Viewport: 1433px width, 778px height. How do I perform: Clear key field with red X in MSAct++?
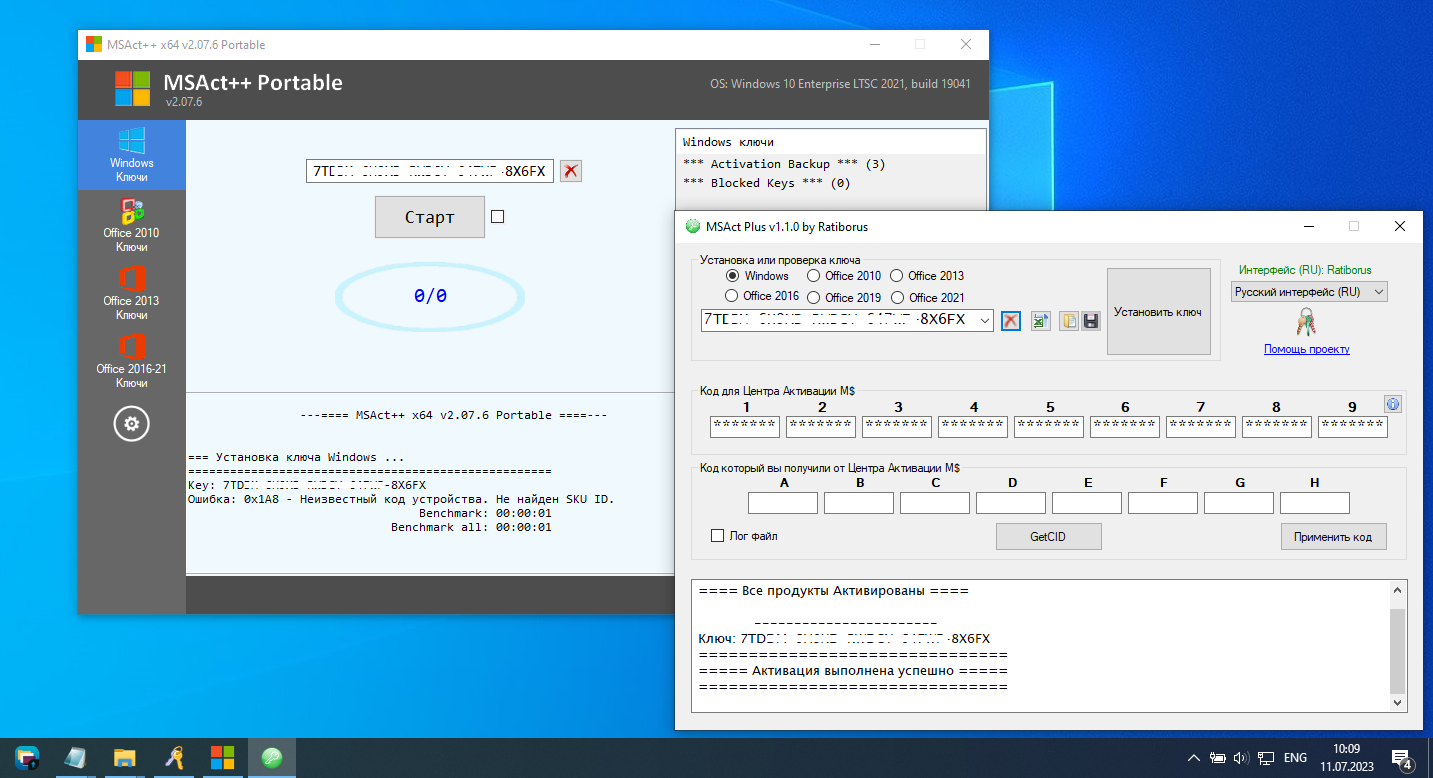pos(570,171)
